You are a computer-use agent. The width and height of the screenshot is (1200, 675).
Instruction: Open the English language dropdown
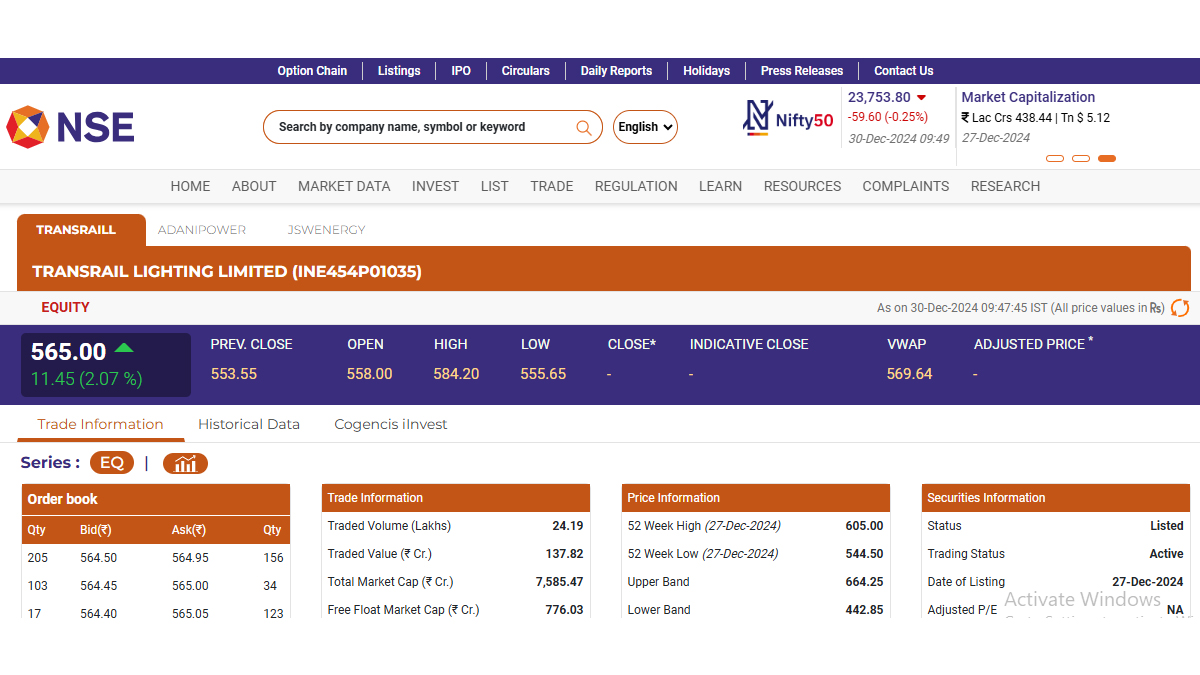(645, 127)
